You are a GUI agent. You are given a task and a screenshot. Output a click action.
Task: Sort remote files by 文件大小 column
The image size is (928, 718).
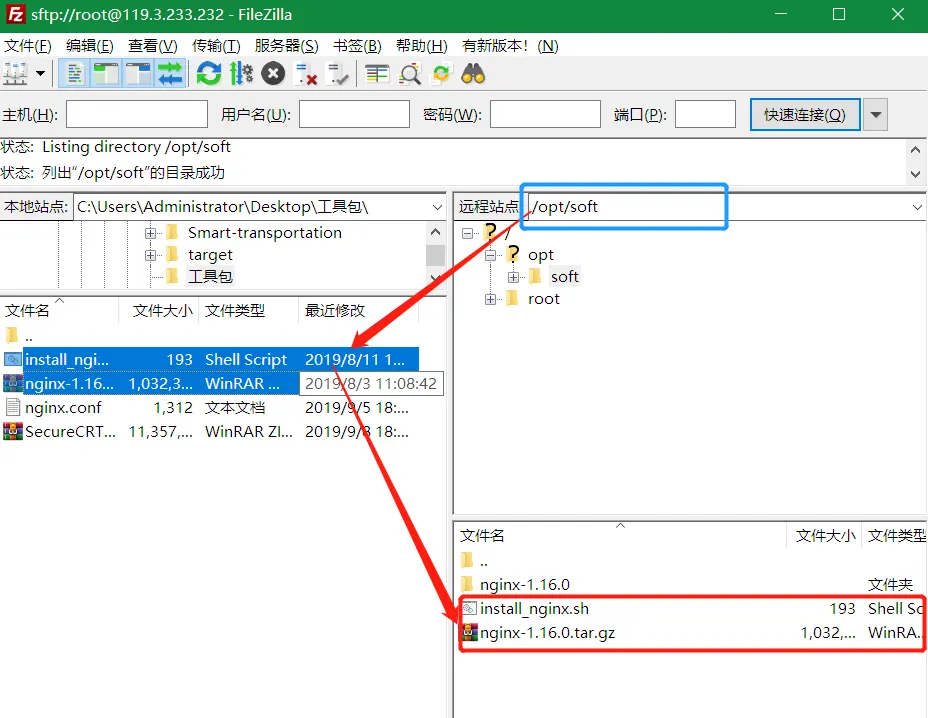coord(825,536)
